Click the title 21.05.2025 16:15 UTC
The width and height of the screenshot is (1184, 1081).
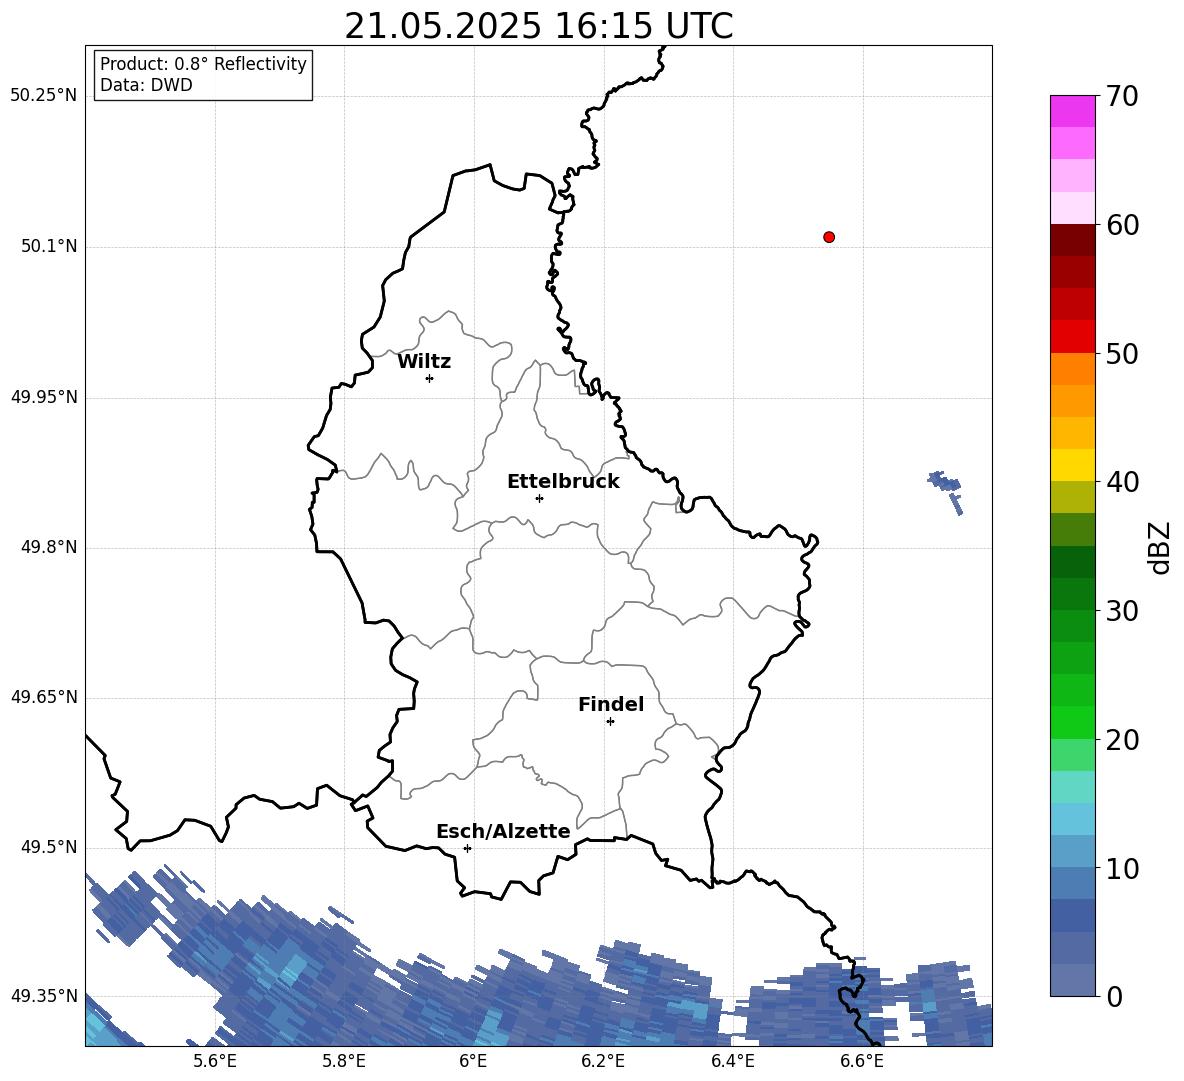[x=538, y=26]
